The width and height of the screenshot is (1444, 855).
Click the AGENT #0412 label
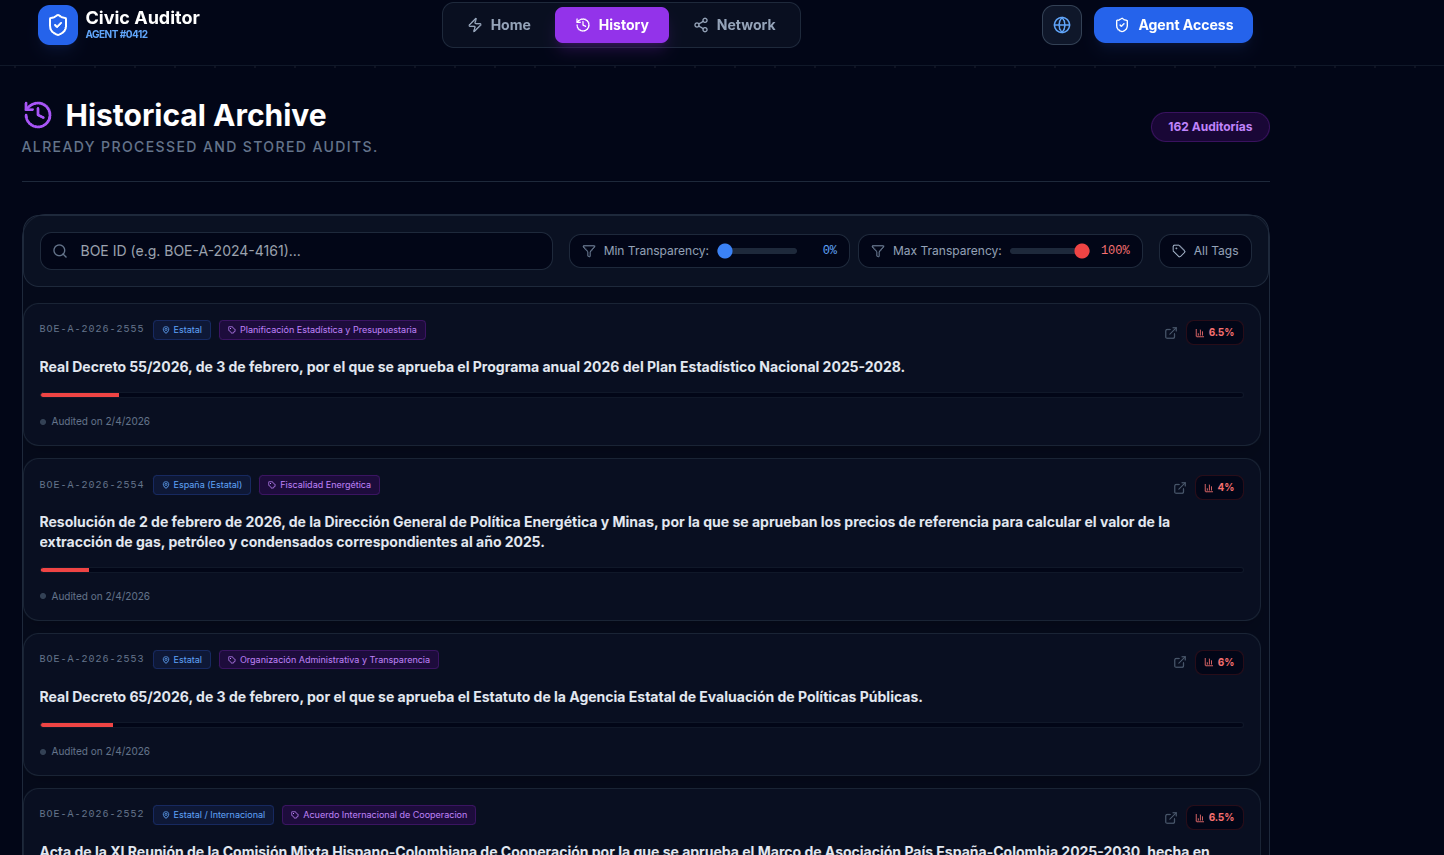pos(117,35)
